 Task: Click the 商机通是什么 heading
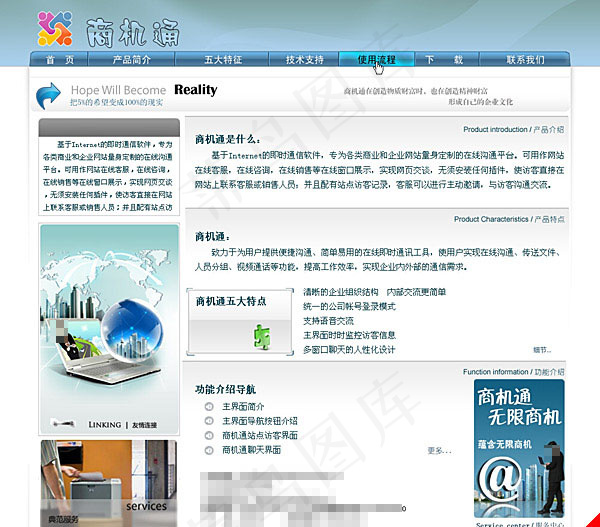(x=228, y=140)
